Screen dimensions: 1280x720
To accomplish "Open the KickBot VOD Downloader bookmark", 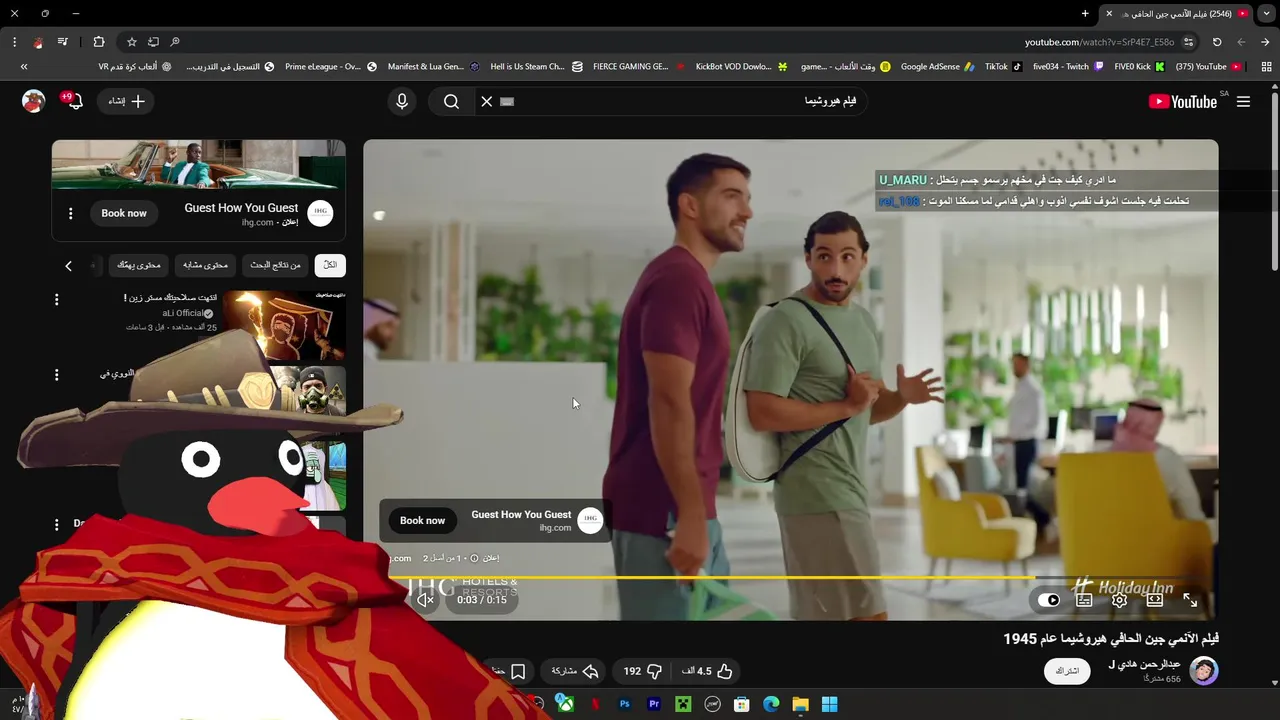I will point(740,67).
